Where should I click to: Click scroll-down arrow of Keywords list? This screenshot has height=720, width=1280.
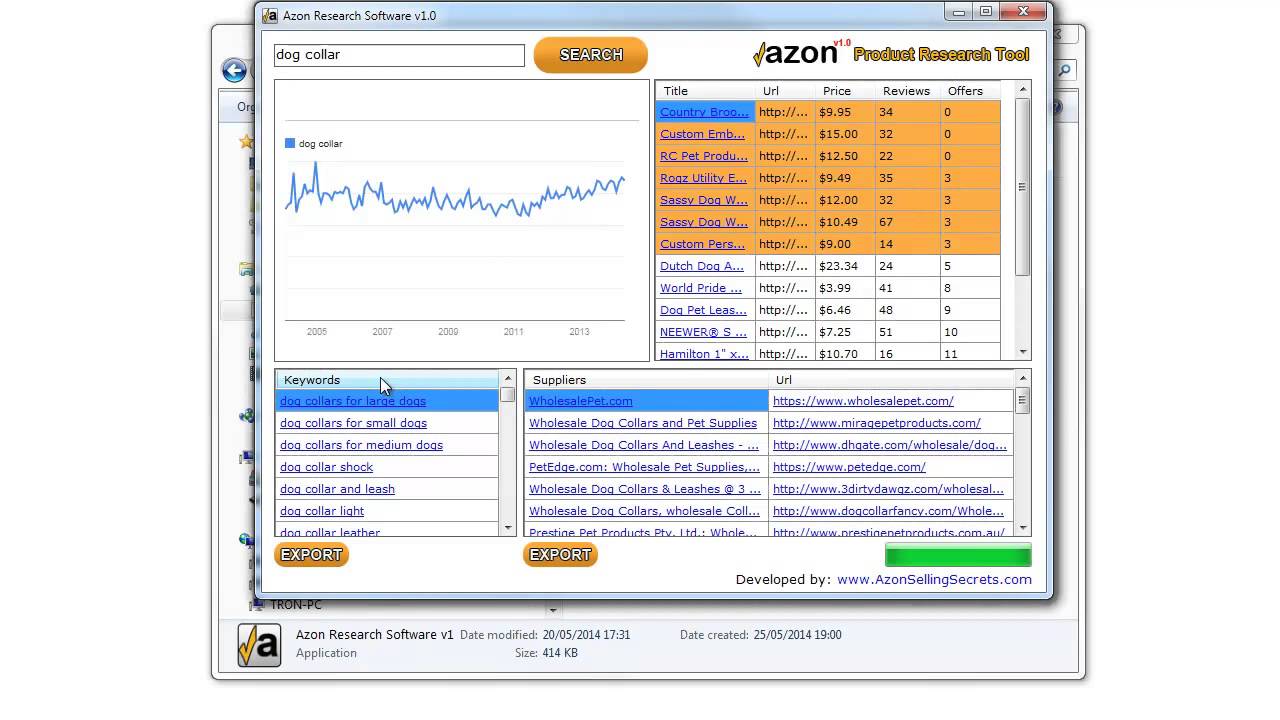[x=508, y=527]
